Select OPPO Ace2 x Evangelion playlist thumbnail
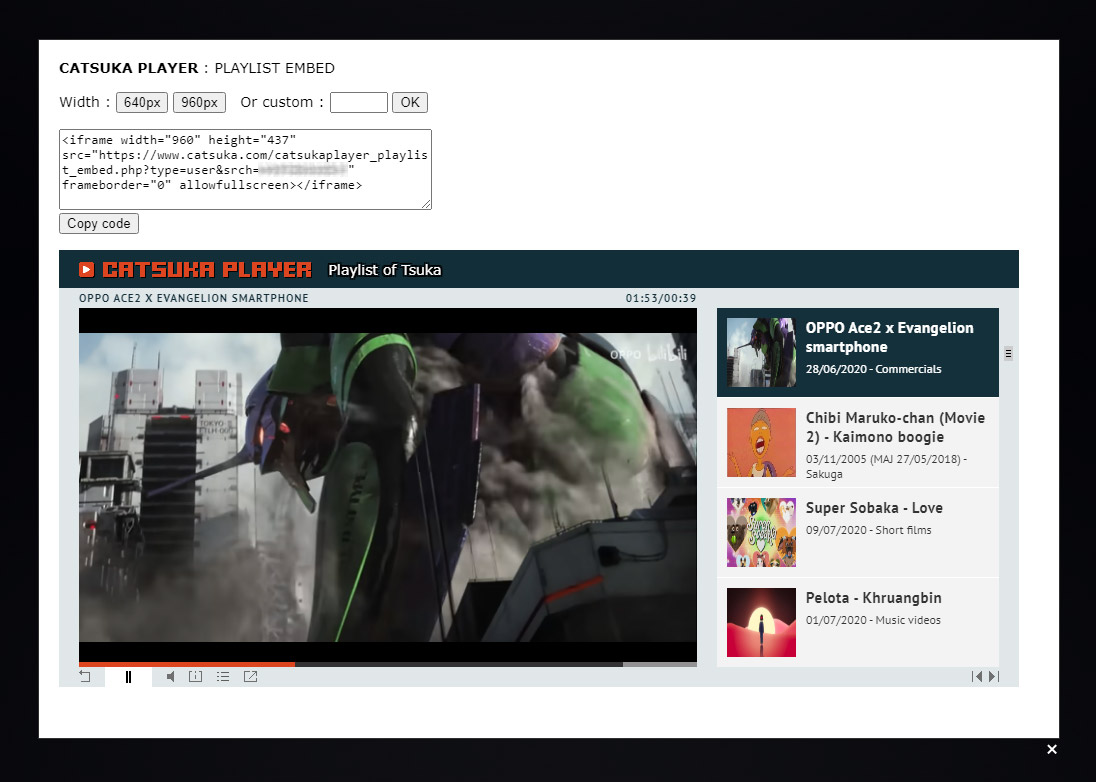Image resolution: width=1096 pixels, height=782 pixels. click(x=761, y=352)
